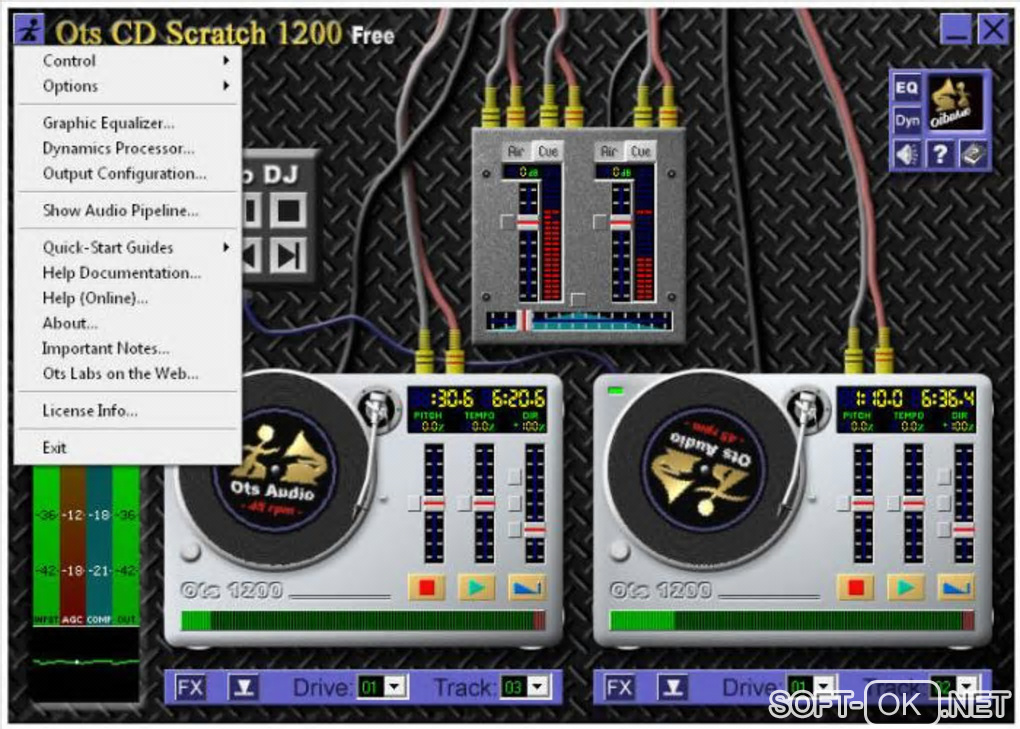
Task: Click the left deck tonearm pivot
Action: 377,407
